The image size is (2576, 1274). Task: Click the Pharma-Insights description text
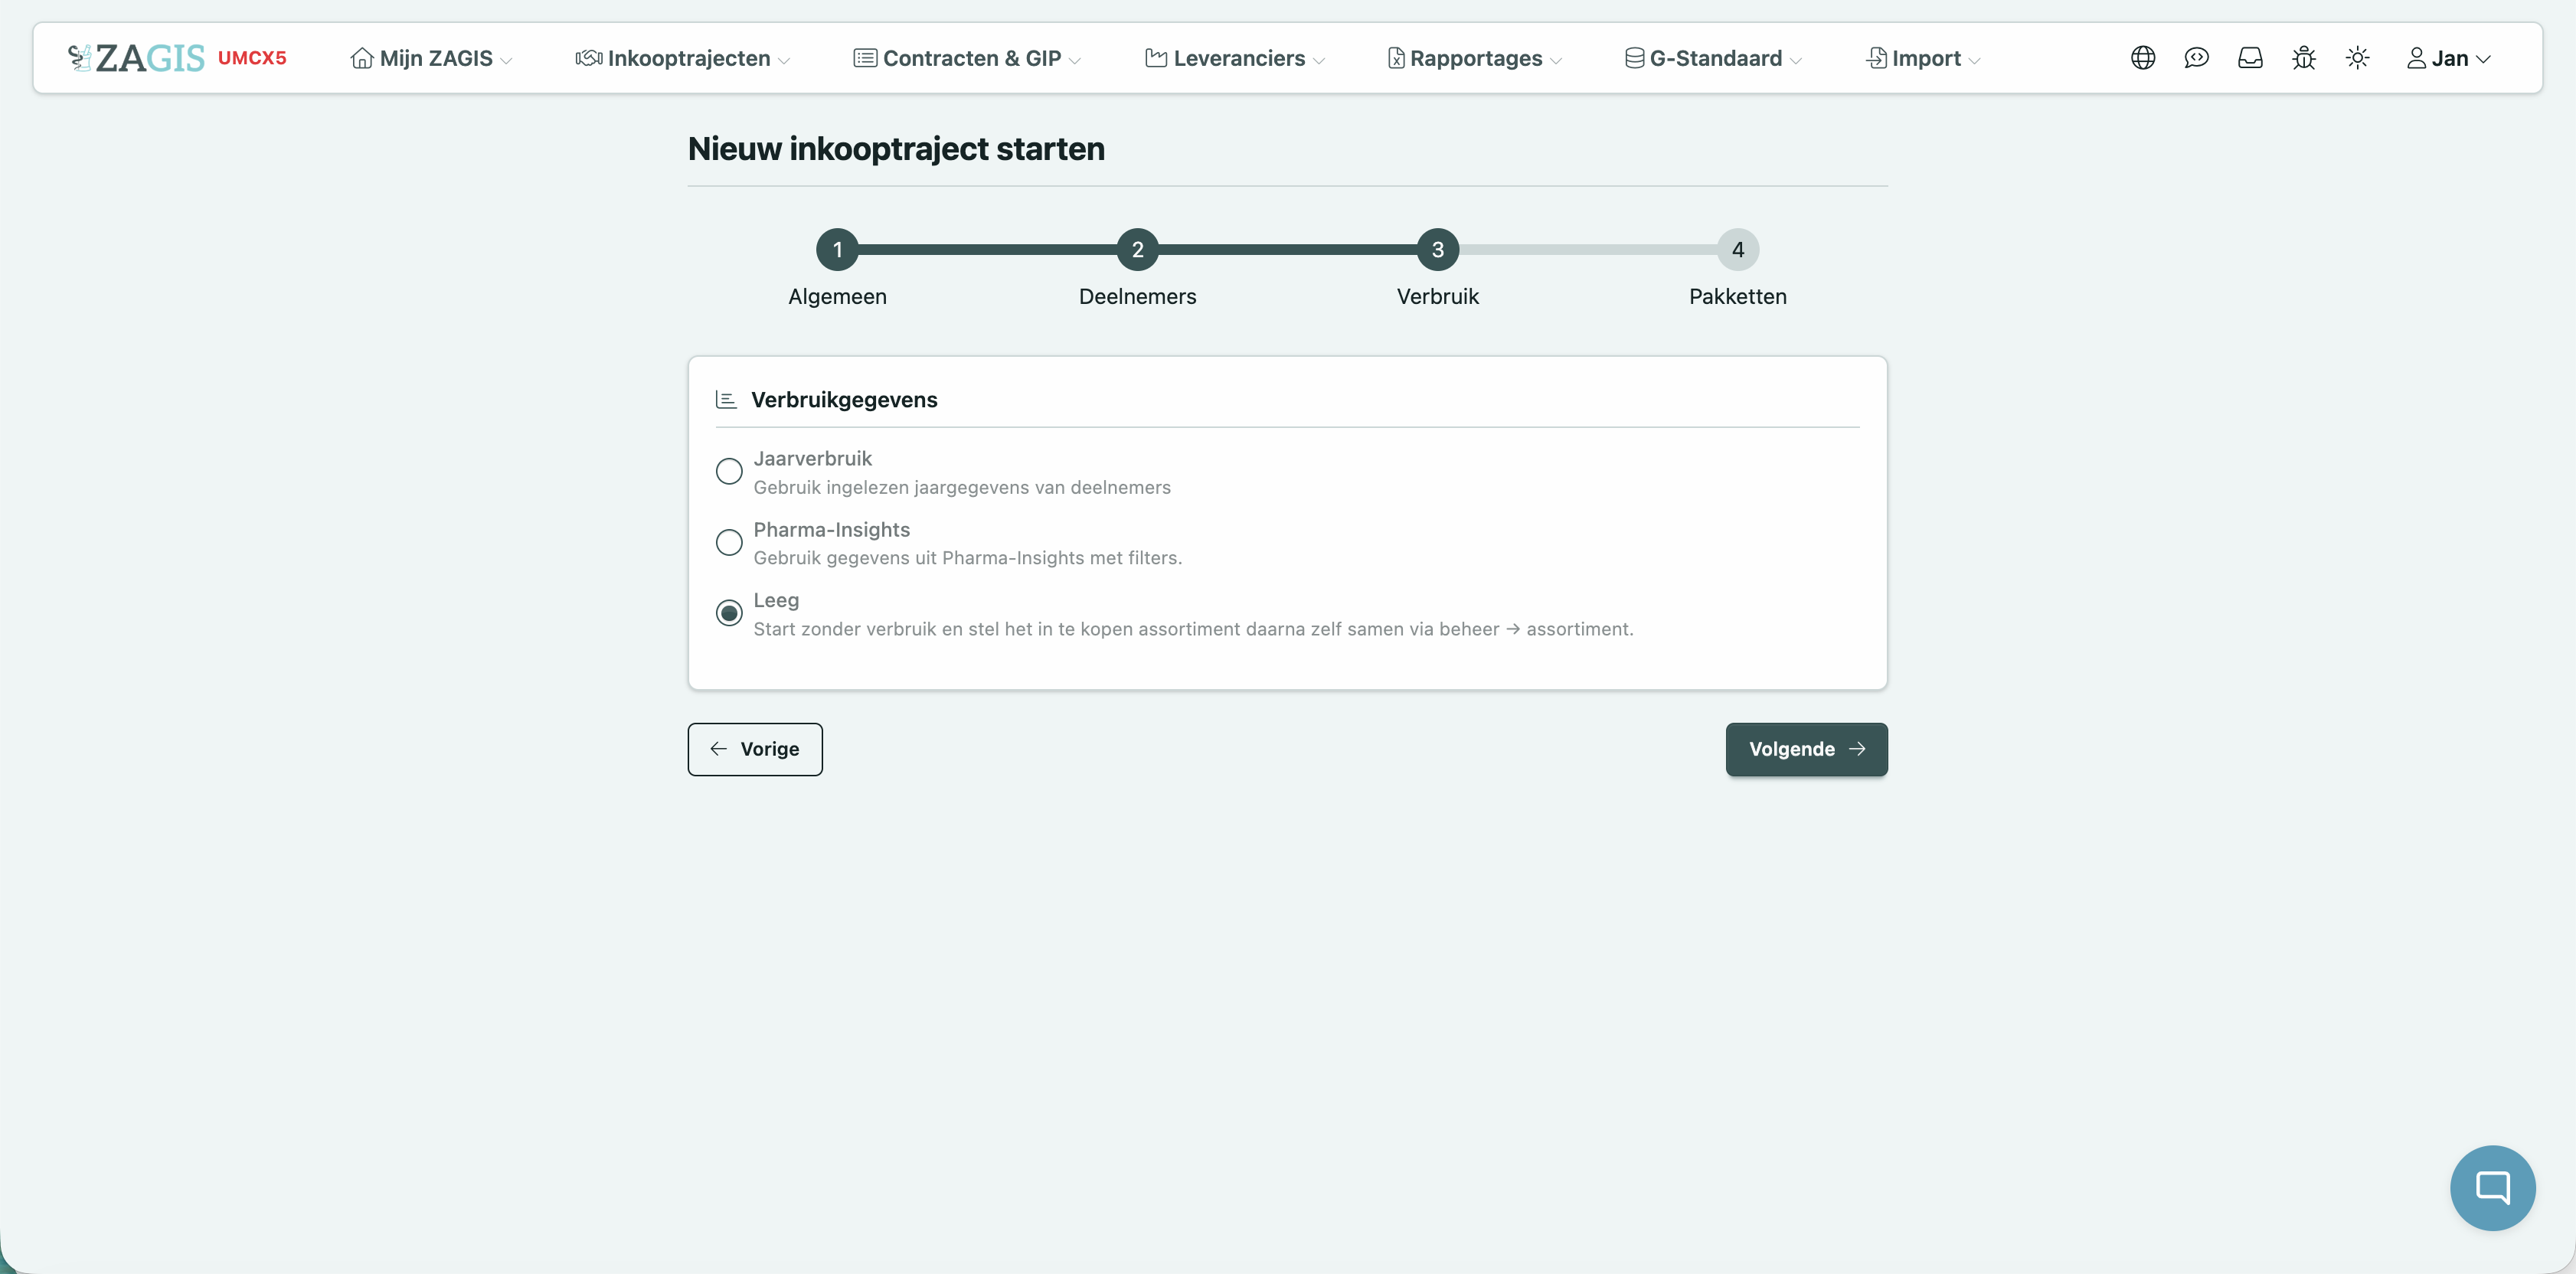967,558
